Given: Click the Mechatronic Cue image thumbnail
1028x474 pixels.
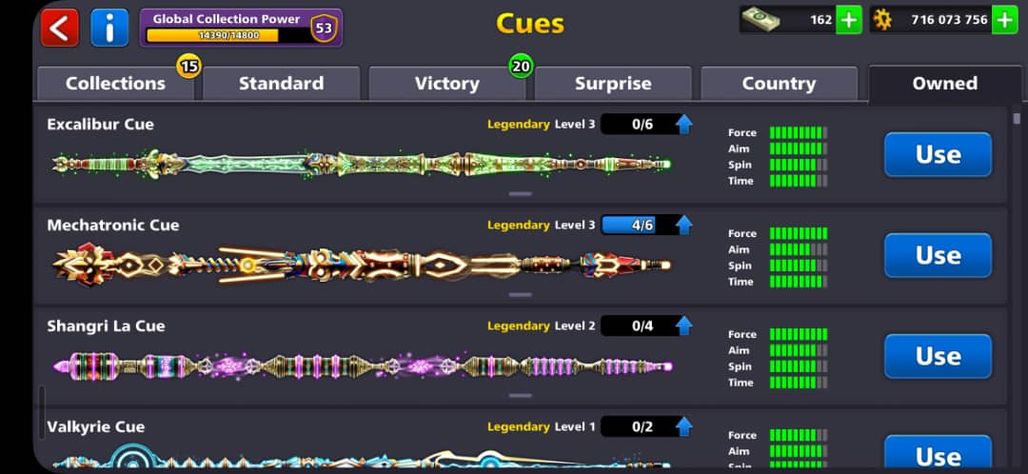Looking at the screenshot, I should [x=362, y=264].
